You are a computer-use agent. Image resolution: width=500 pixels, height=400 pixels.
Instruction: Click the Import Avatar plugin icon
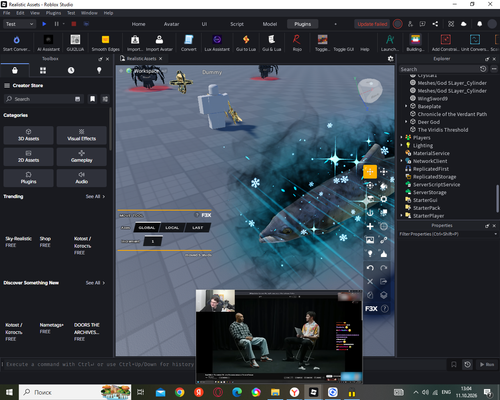click(x=159, y=43)
